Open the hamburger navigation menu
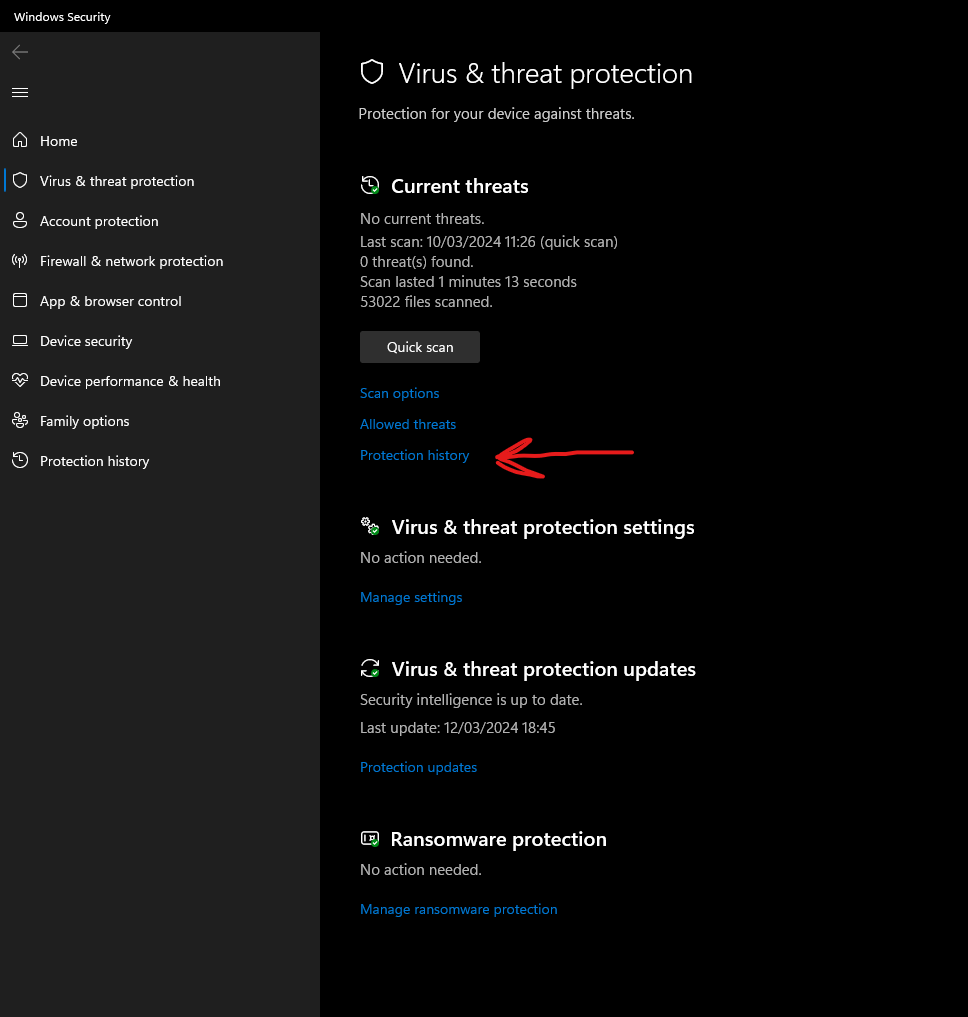This screenshot has height=1017, width=968. click(x=20, y=93)
